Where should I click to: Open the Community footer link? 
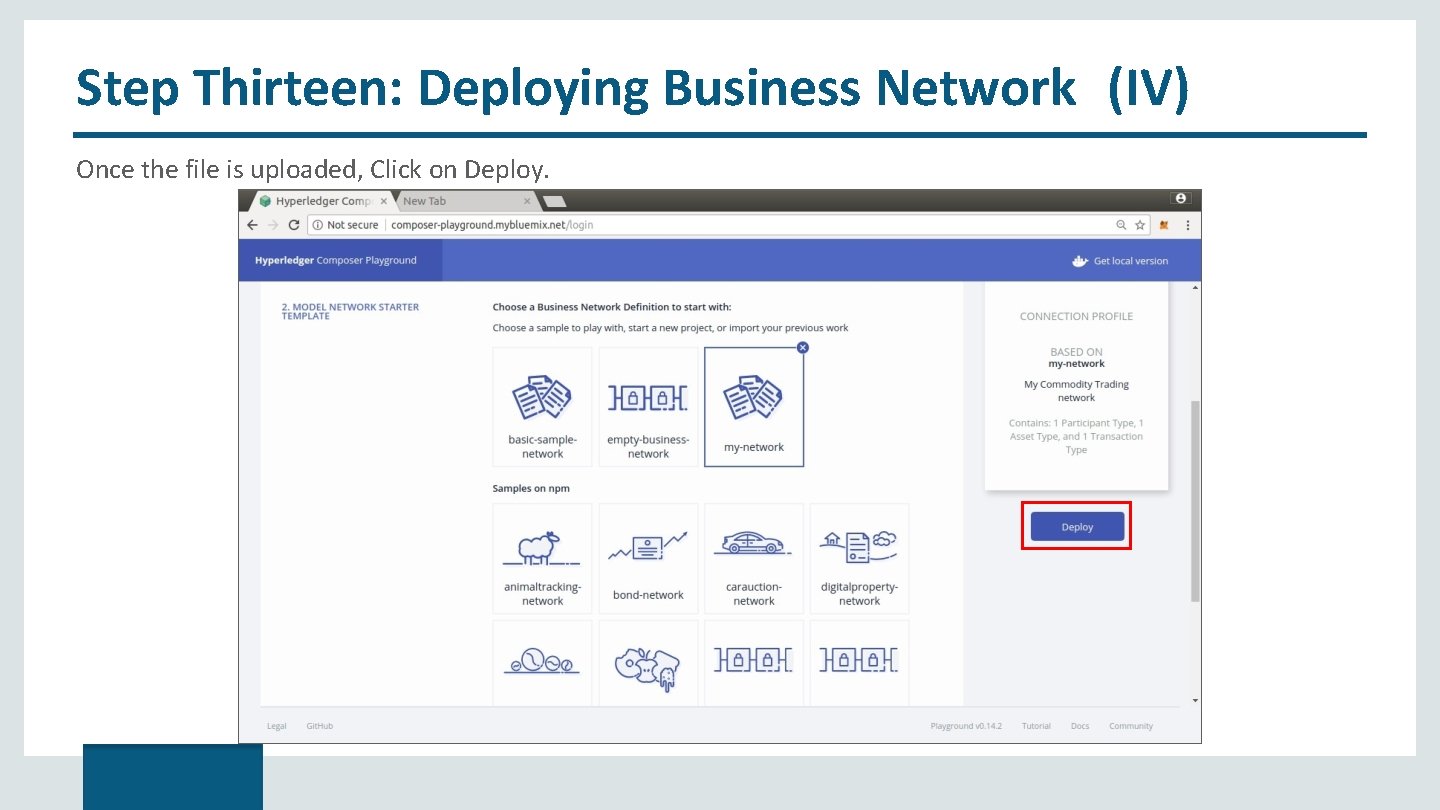(1131, 726)
